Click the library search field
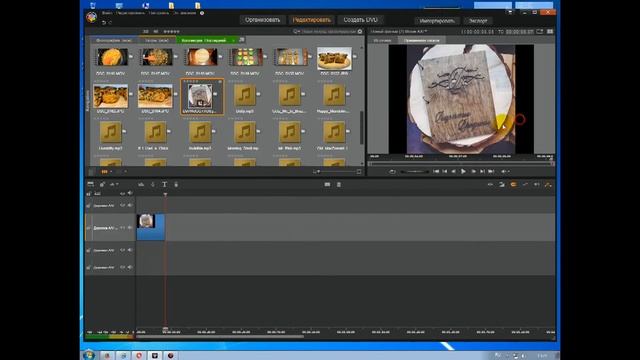 click(x=329, y=31)
